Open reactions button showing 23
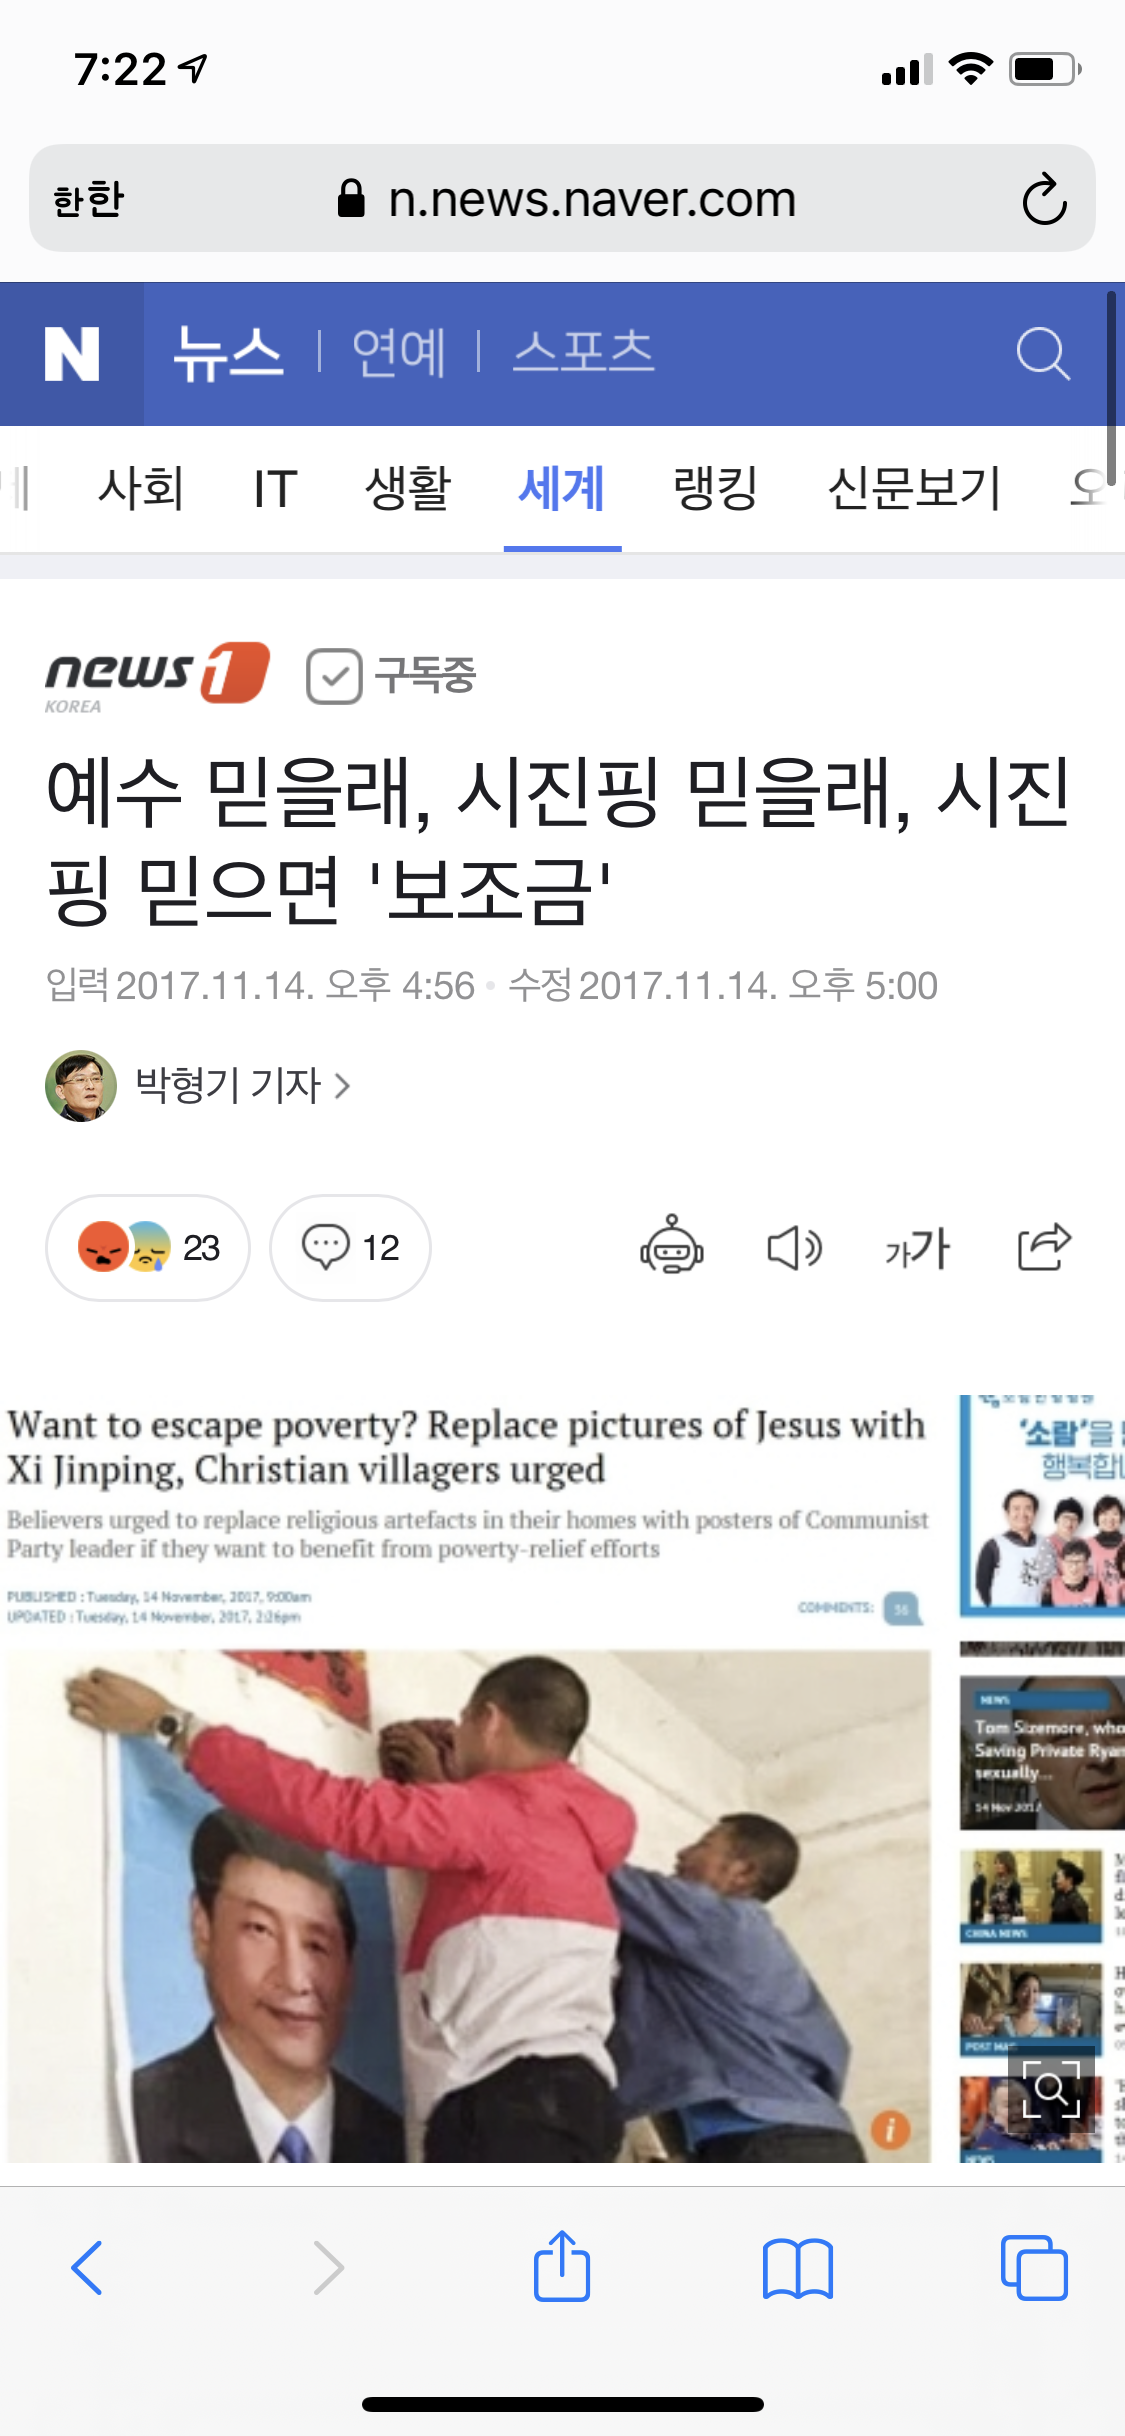The image size is (1125, 2436). (x=148, y=1247)
